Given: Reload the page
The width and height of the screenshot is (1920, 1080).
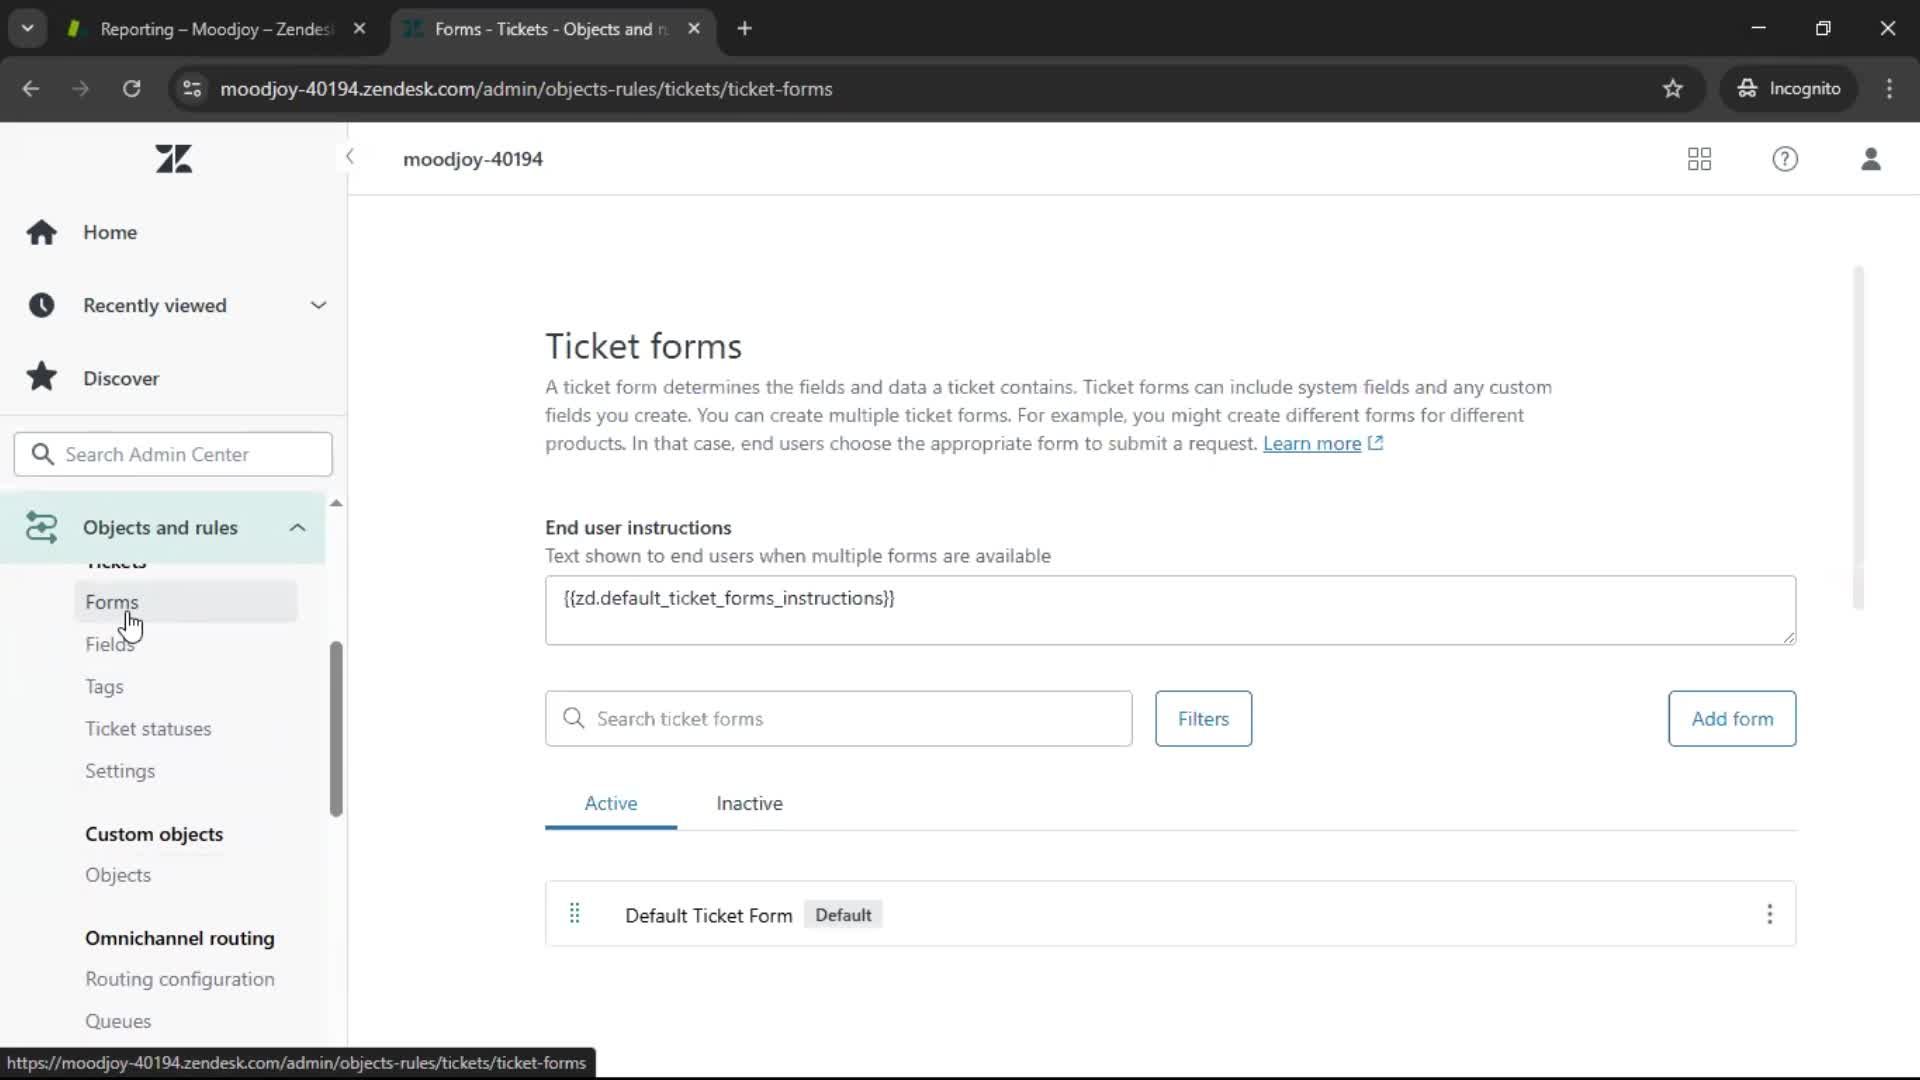Looking at the screenshot, I should pyautogui.click(x=131, y=89).
